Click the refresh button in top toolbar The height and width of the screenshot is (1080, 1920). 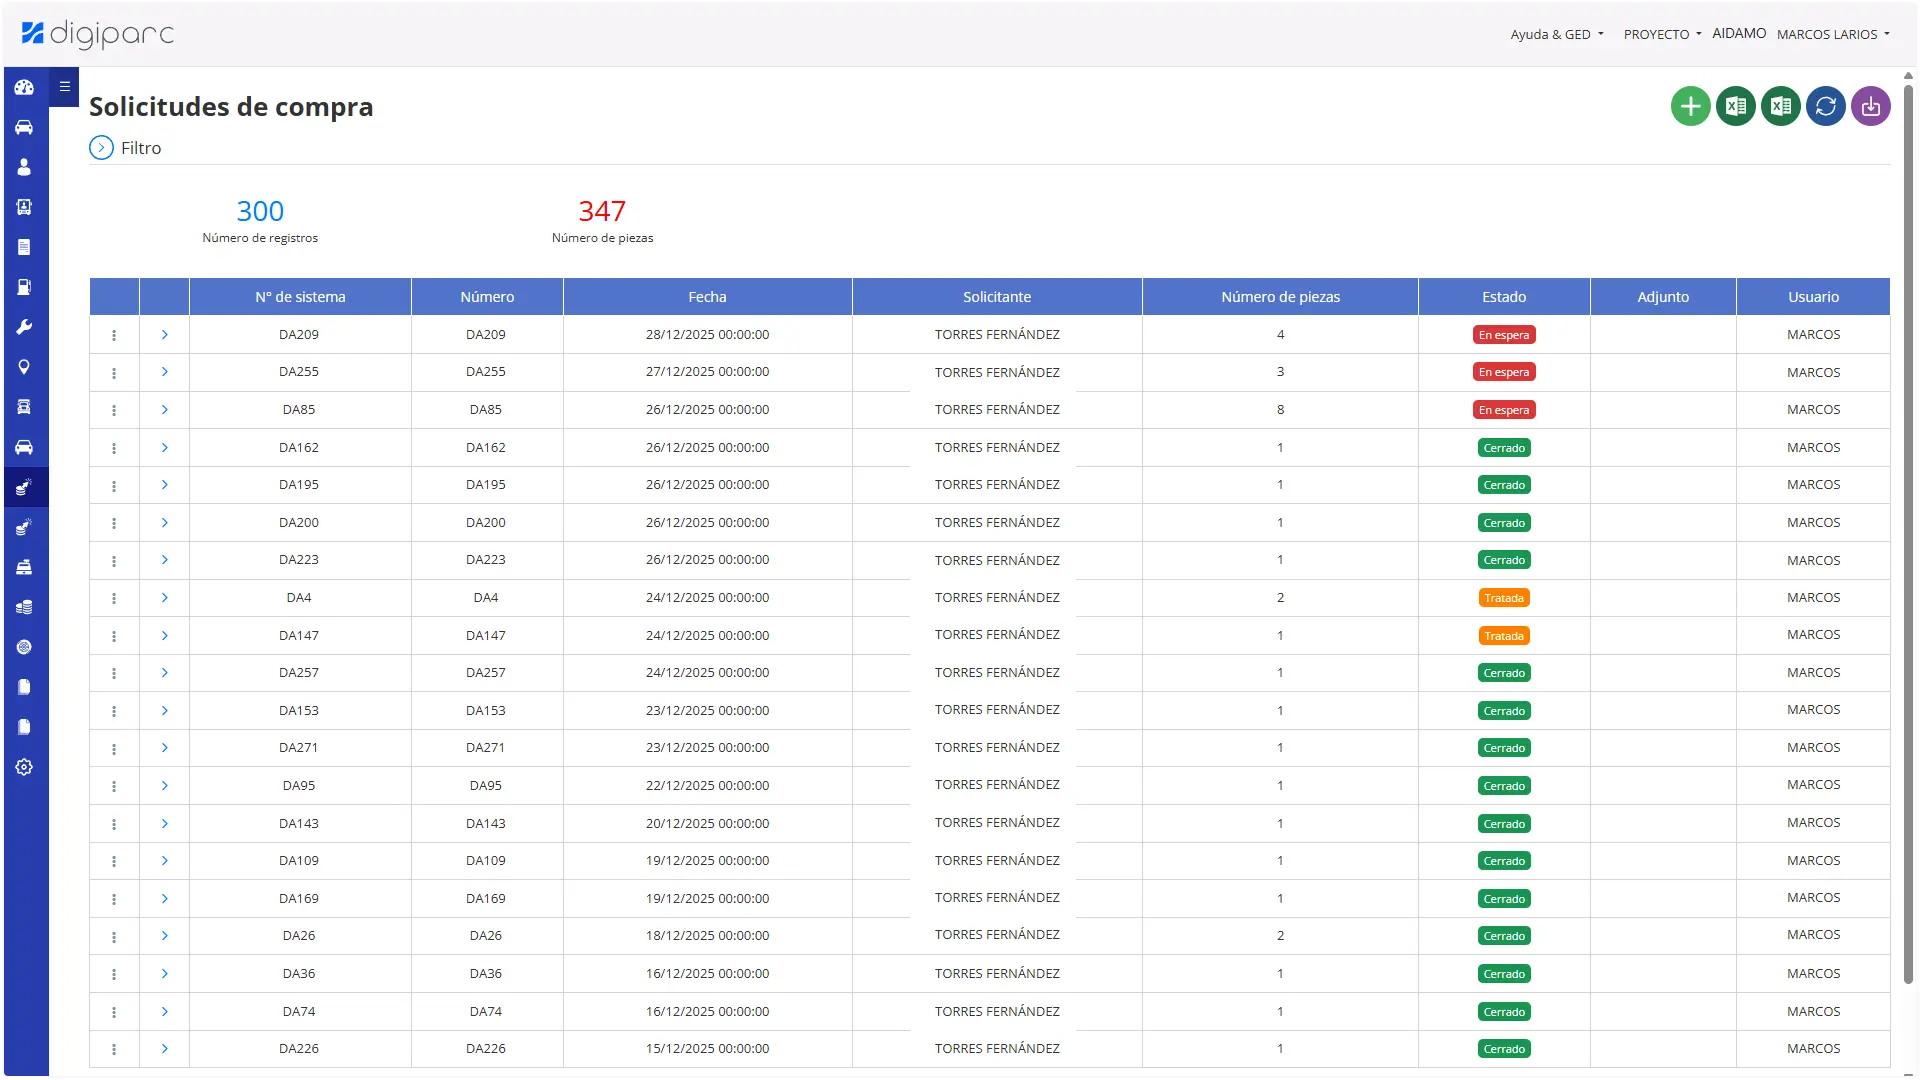(1825, 106)
